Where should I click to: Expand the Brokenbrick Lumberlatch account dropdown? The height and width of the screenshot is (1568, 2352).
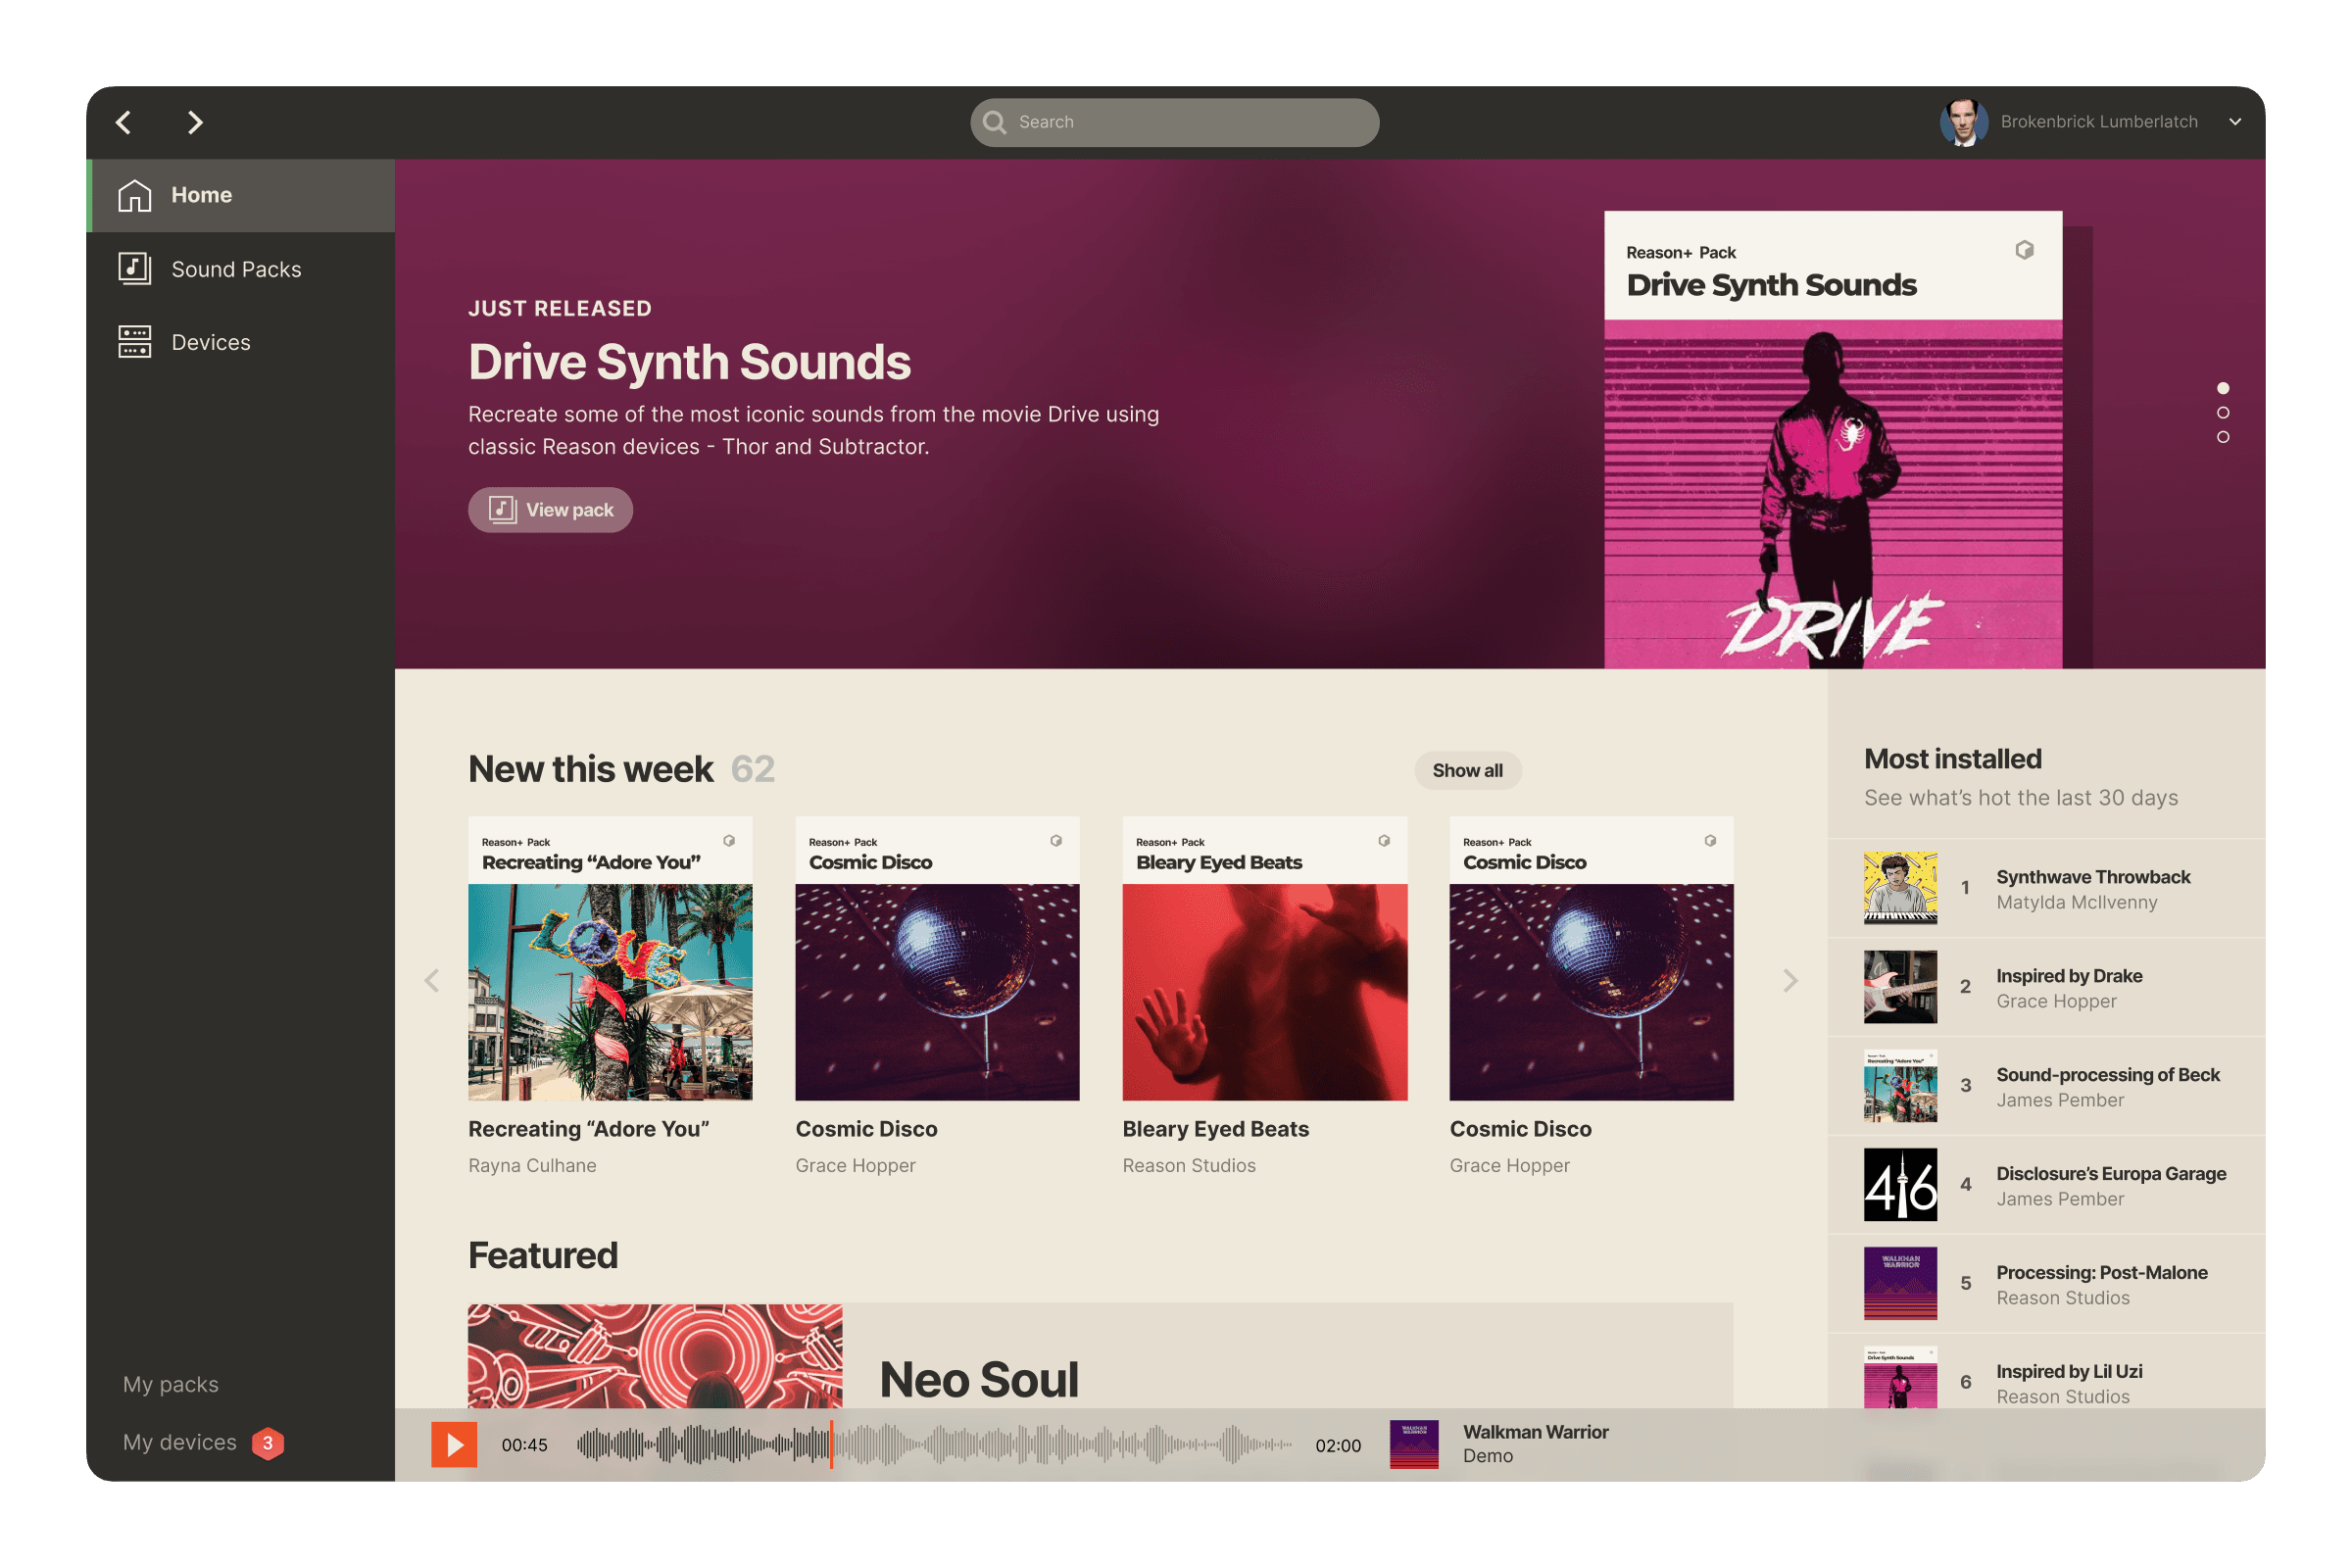coord(2234,122)
